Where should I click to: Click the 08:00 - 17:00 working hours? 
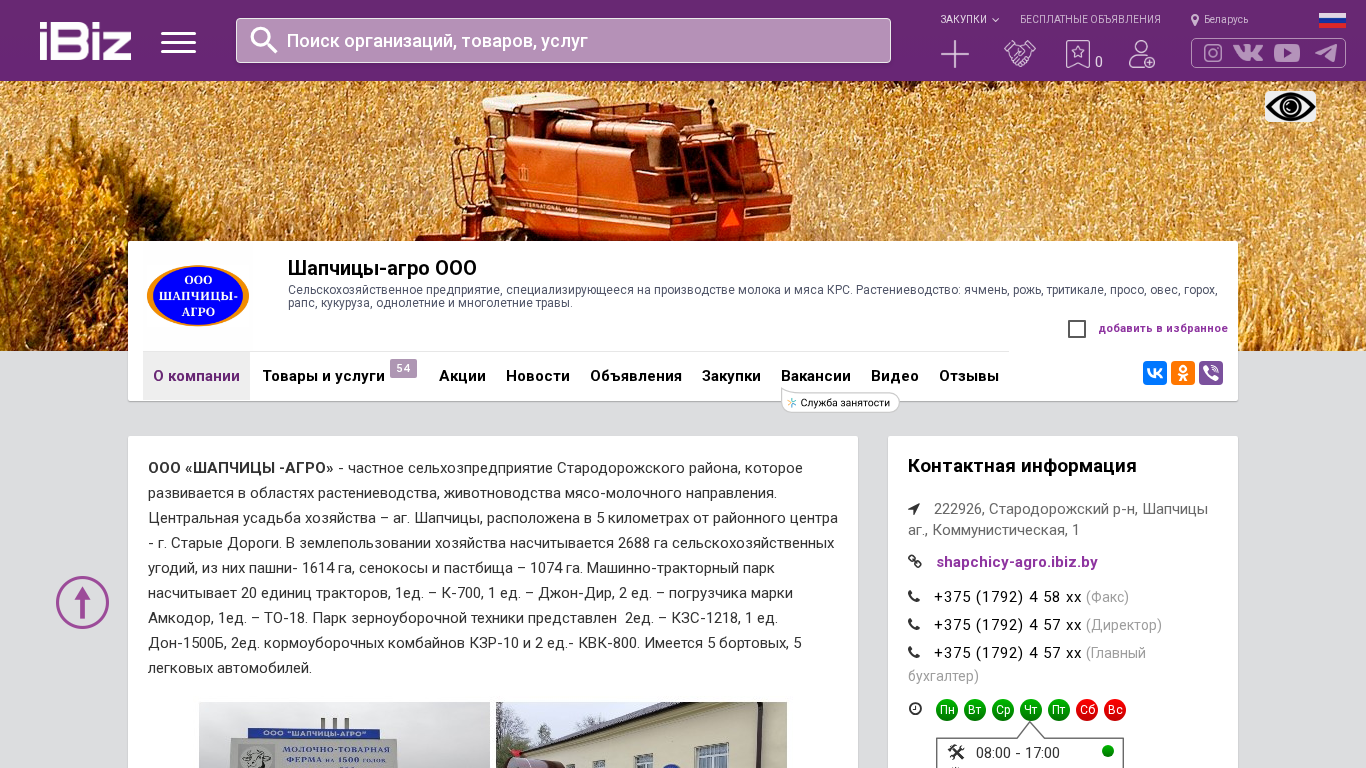click(x=1018, y=753)
